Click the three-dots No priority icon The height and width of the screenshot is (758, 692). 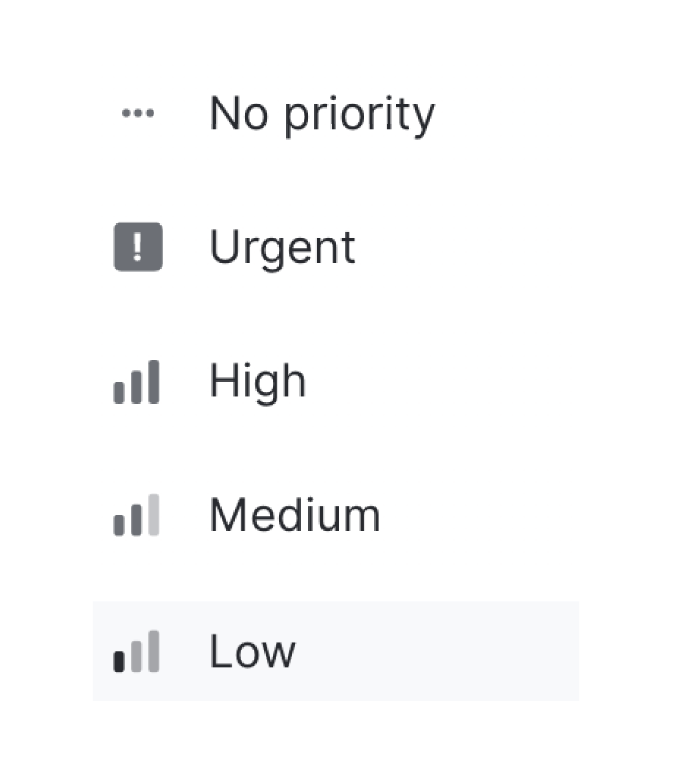(137, 113)
